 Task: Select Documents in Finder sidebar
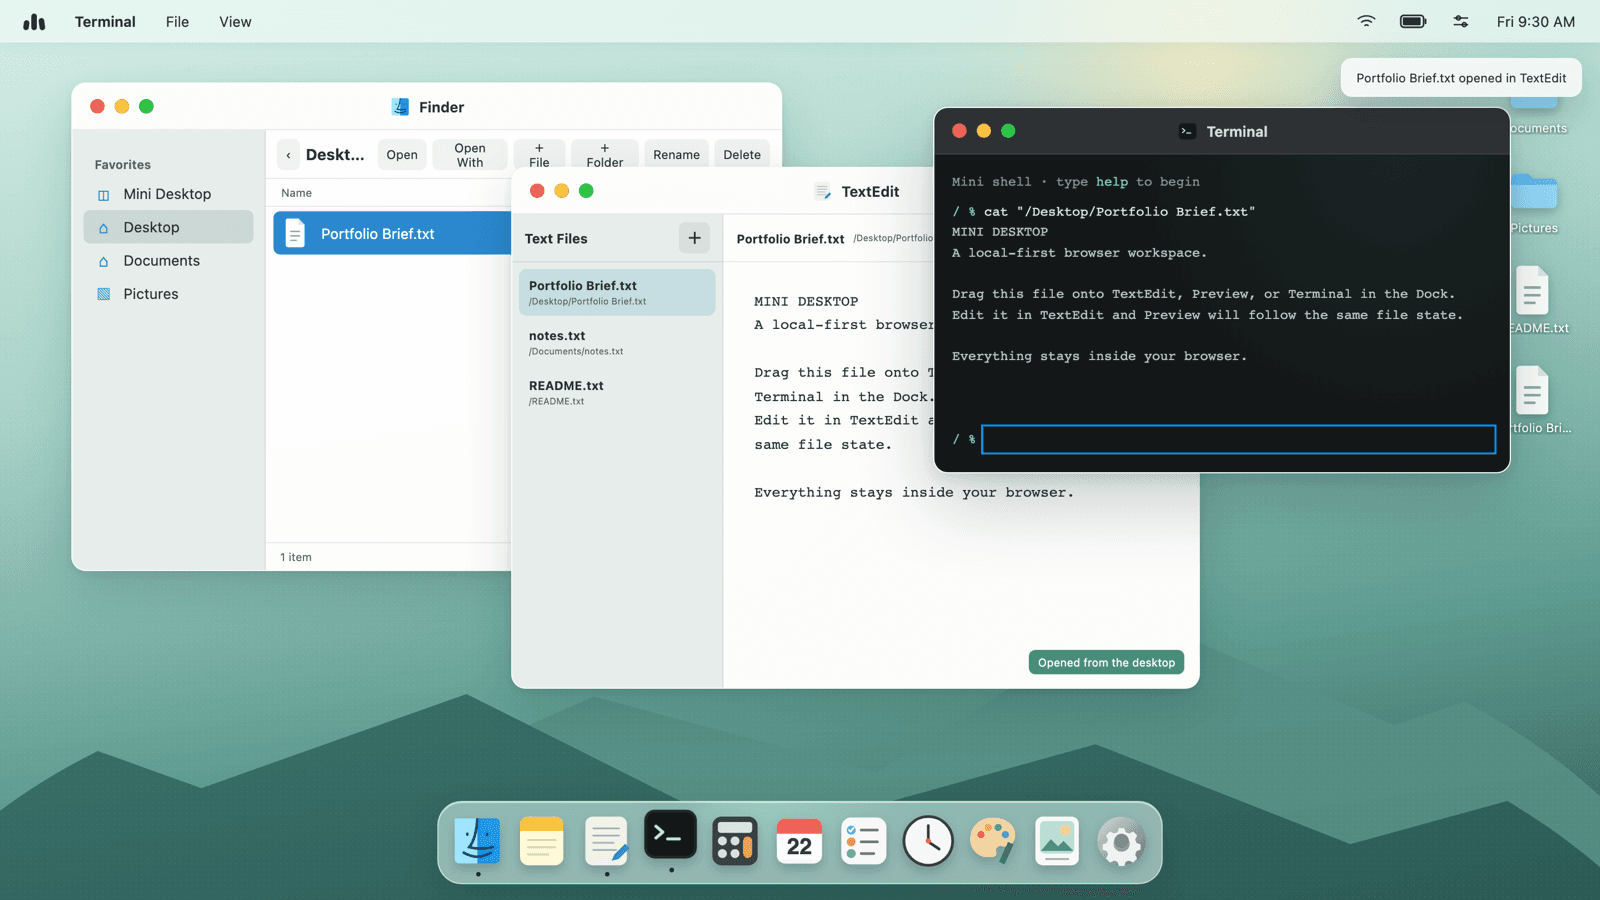click(x=168, y=260)
